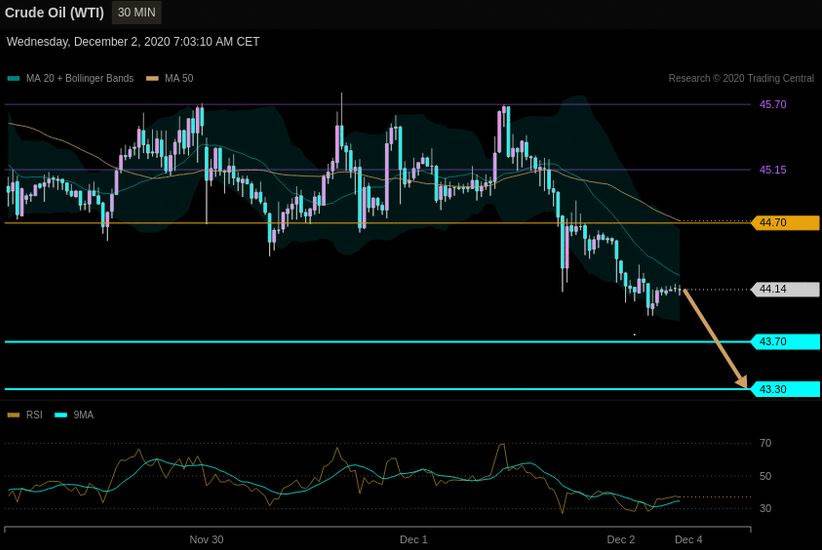Click the RSI 50 level label
Screen dimensions: 822x550
(765, 476)
